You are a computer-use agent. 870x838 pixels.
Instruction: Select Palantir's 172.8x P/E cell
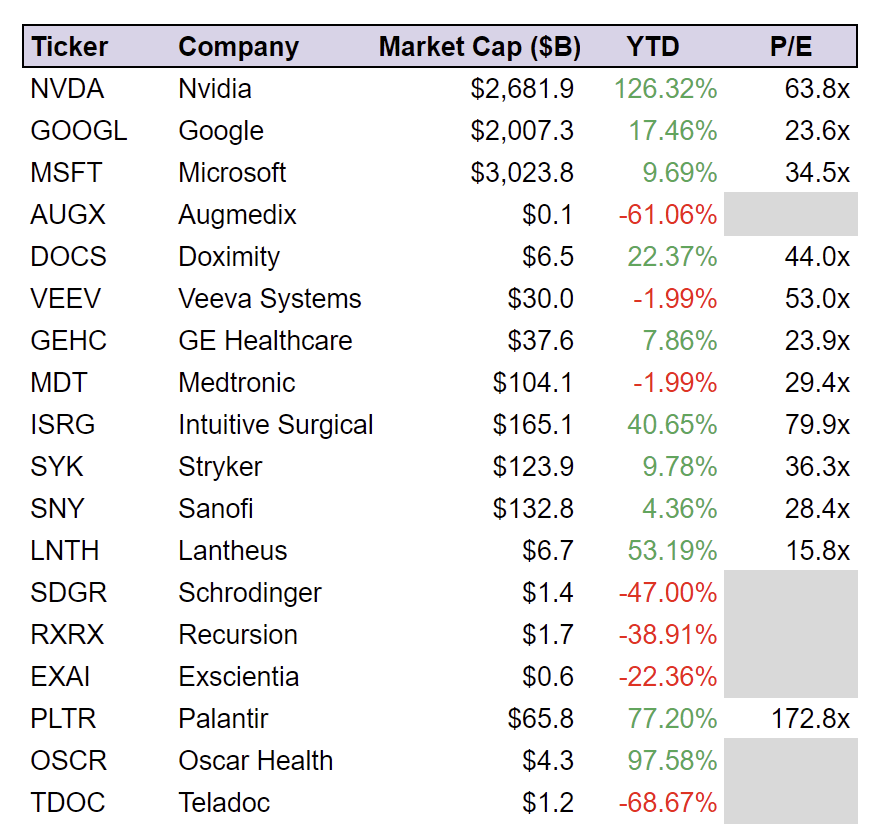[810, 719]
